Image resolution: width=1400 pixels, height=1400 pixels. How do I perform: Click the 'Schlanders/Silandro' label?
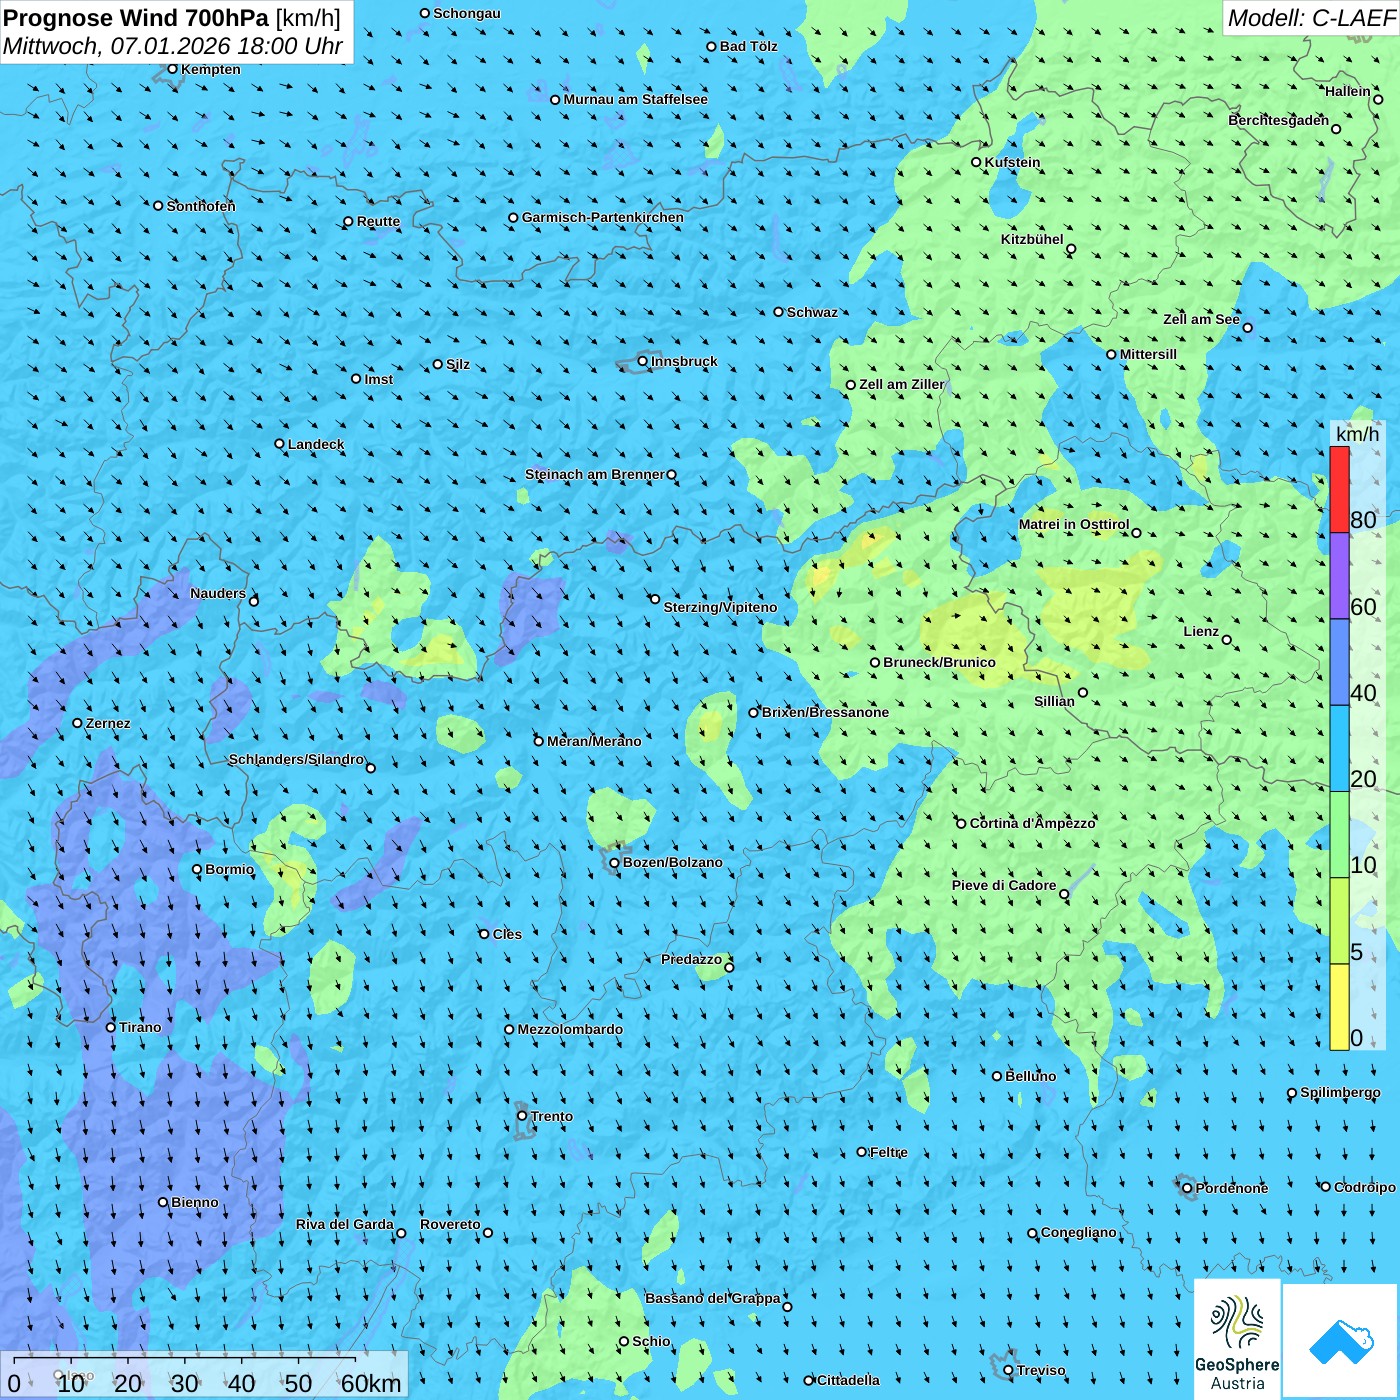pyautogui.click(x=296, y=759)
